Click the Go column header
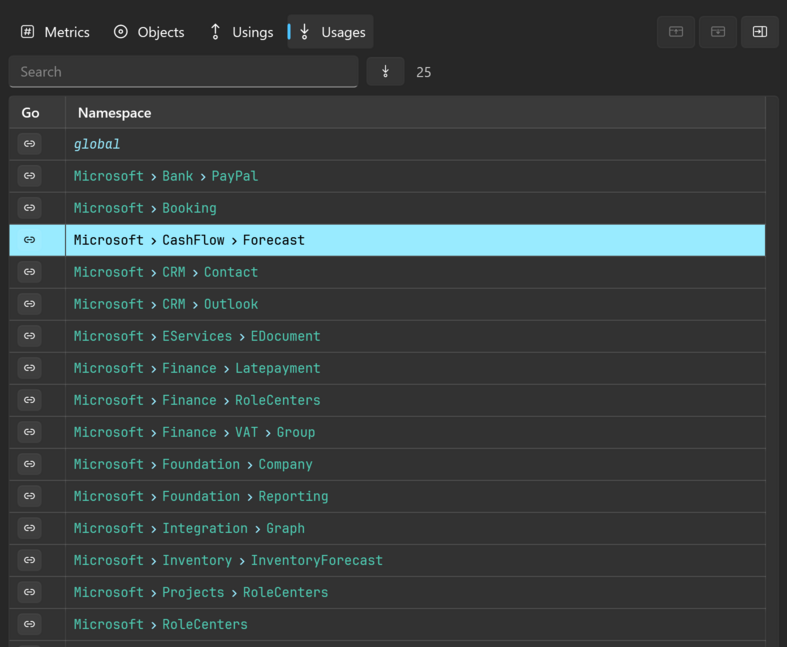The width and height of the screenshot is (787, 647). pos(37,113)
